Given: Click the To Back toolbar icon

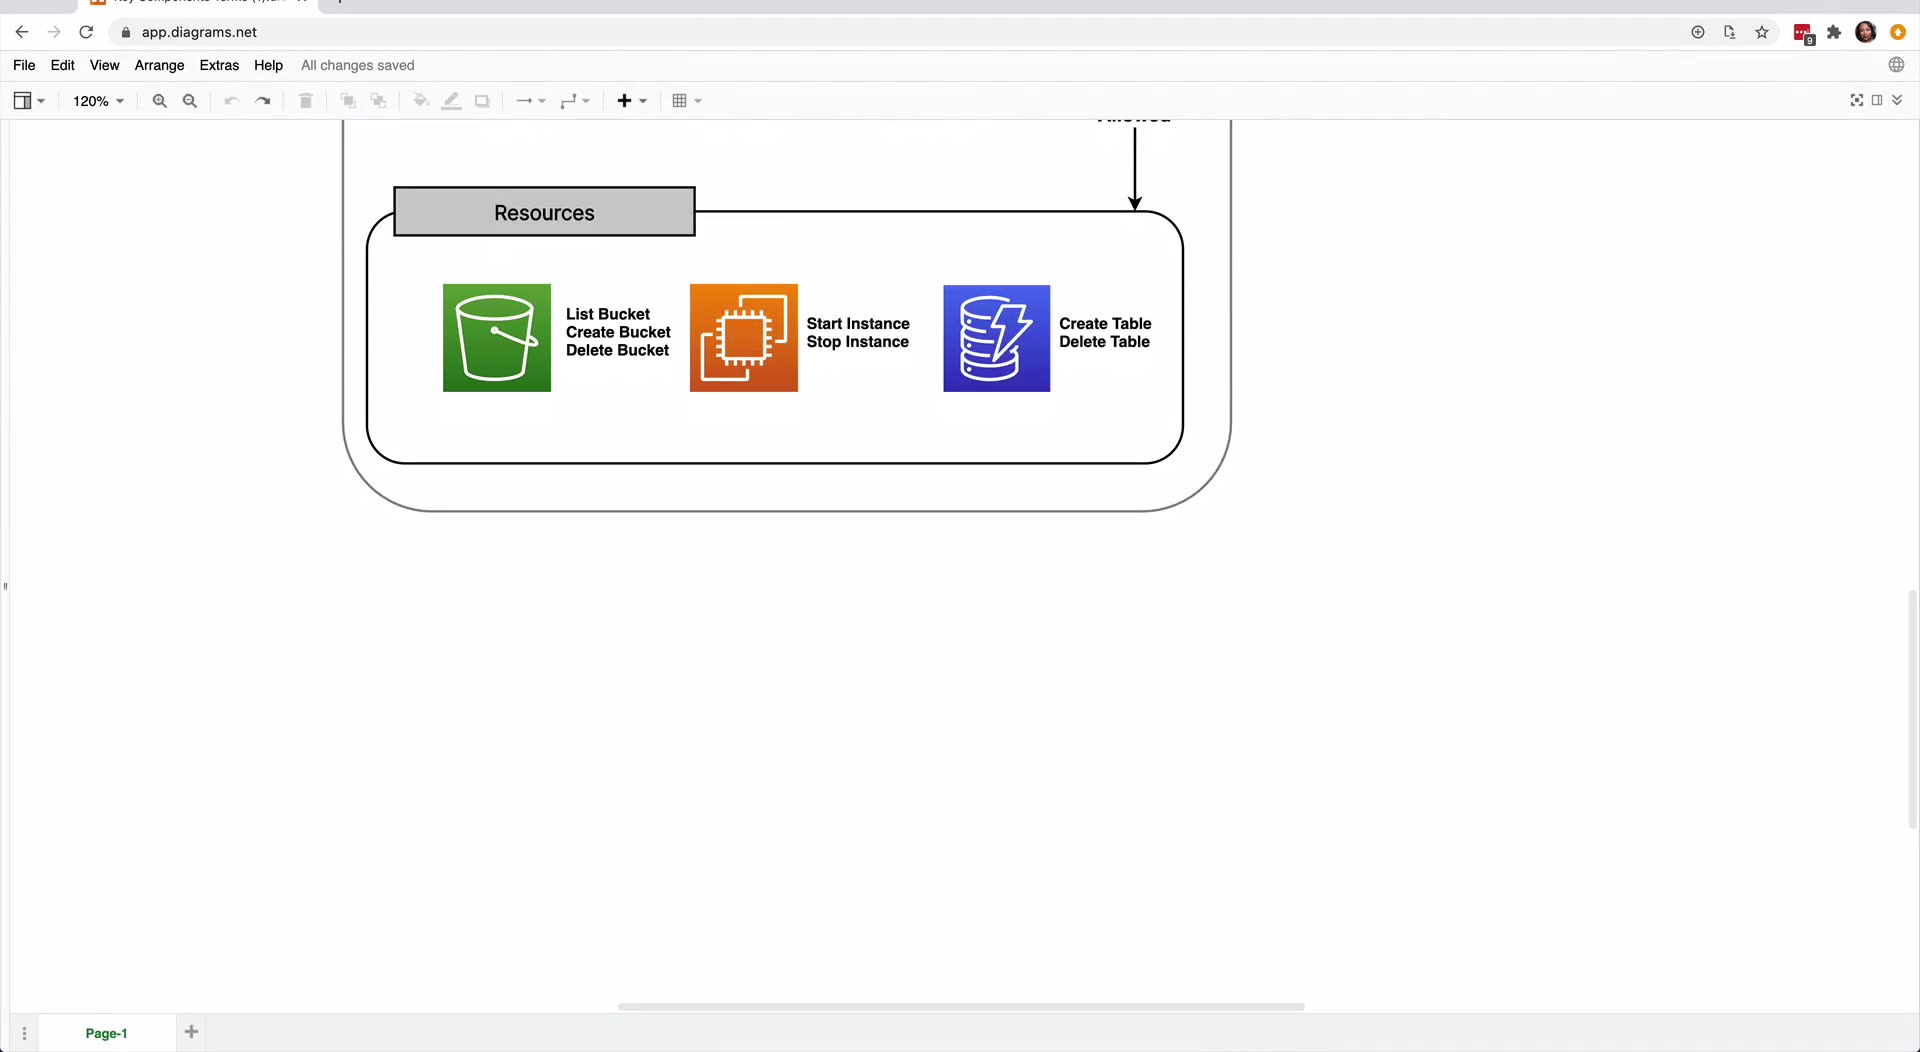Looking at the screenshot, I should tap(378, 101).
